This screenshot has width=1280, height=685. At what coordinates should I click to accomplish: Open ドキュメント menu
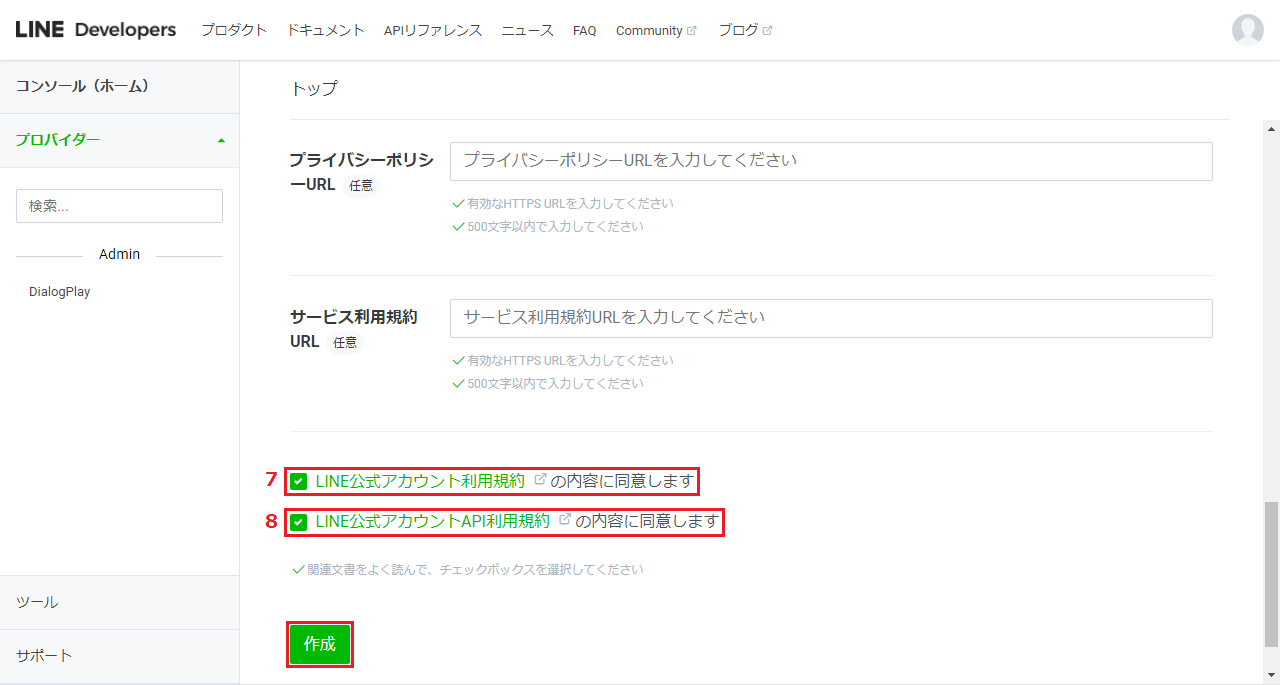(325, 30)
